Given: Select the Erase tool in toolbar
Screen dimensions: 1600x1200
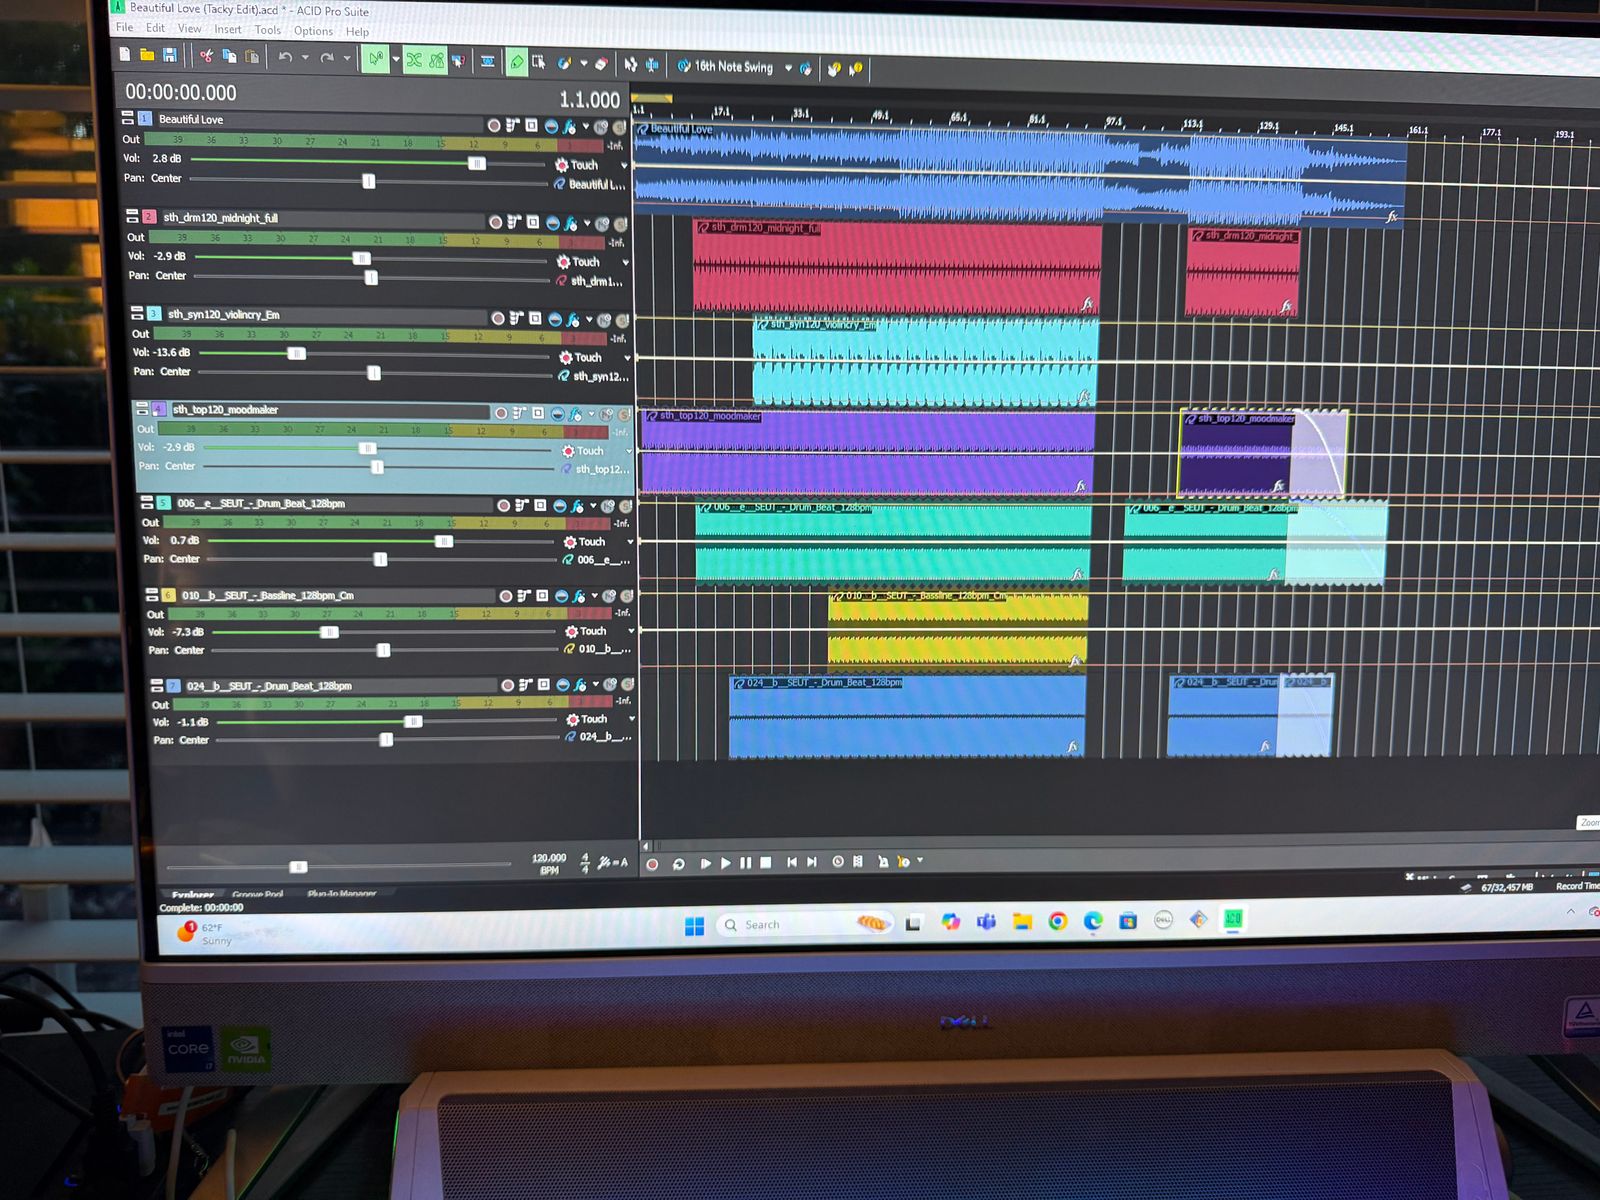Looking at the screenshot, I should [600, 64].
